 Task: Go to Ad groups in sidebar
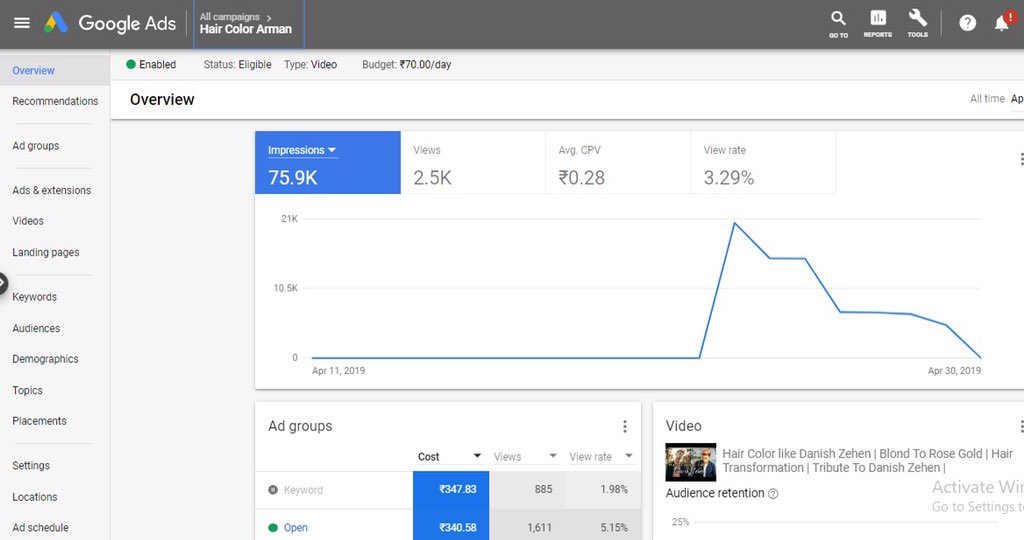pyautogui.click(x=35, y=146)
